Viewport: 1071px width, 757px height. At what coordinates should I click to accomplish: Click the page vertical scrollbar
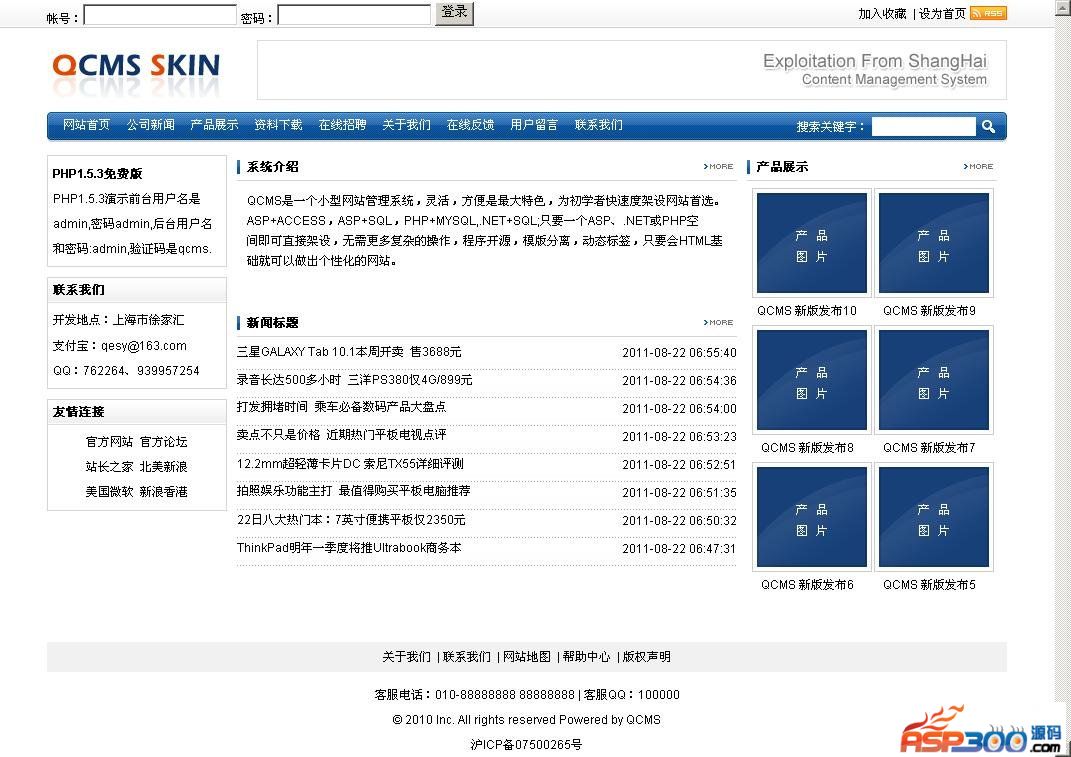[x=1063, y=378]
